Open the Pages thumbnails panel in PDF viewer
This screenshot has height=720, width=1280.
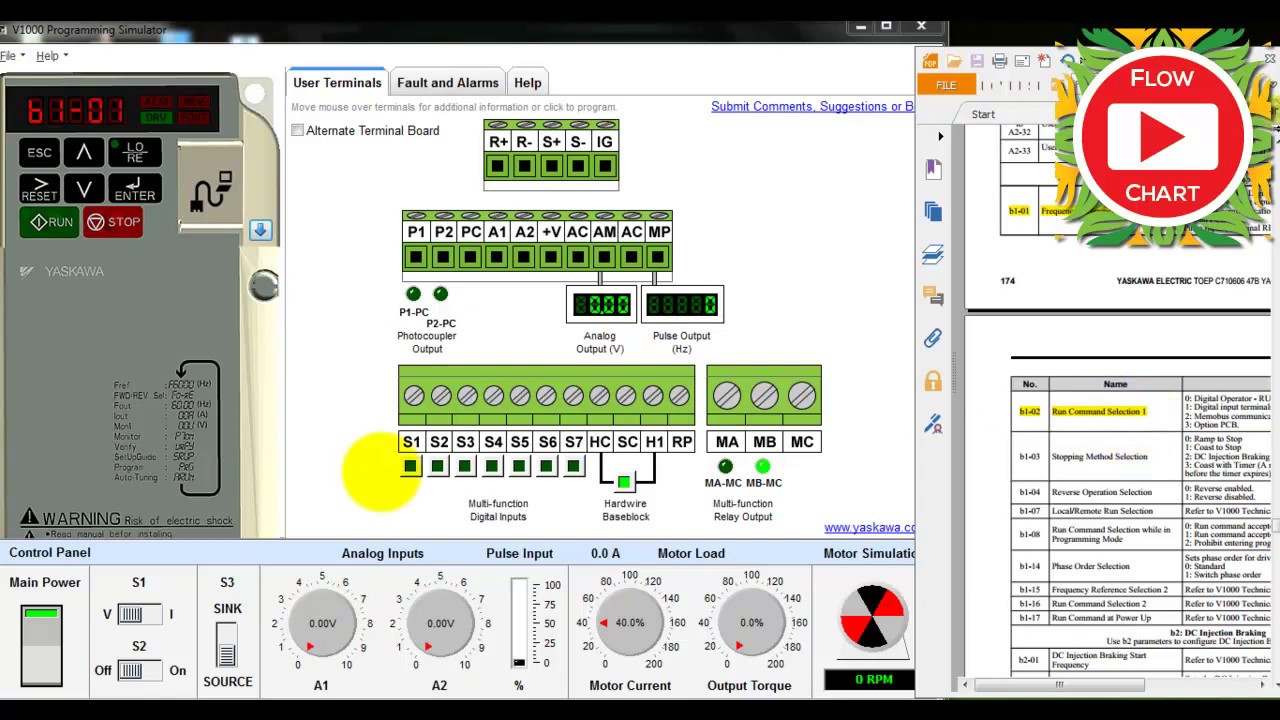(934, 211)
